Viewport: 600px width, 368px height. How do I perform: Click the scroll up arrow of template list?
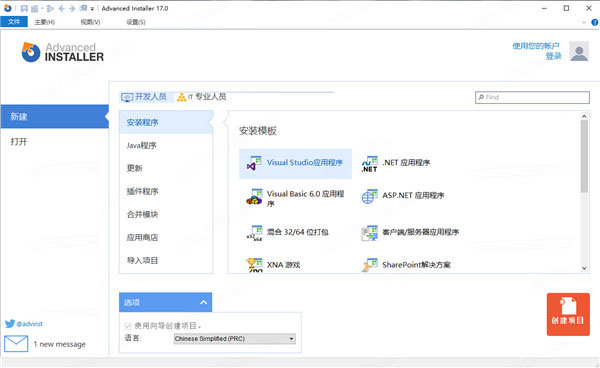(x=584, y=116)
